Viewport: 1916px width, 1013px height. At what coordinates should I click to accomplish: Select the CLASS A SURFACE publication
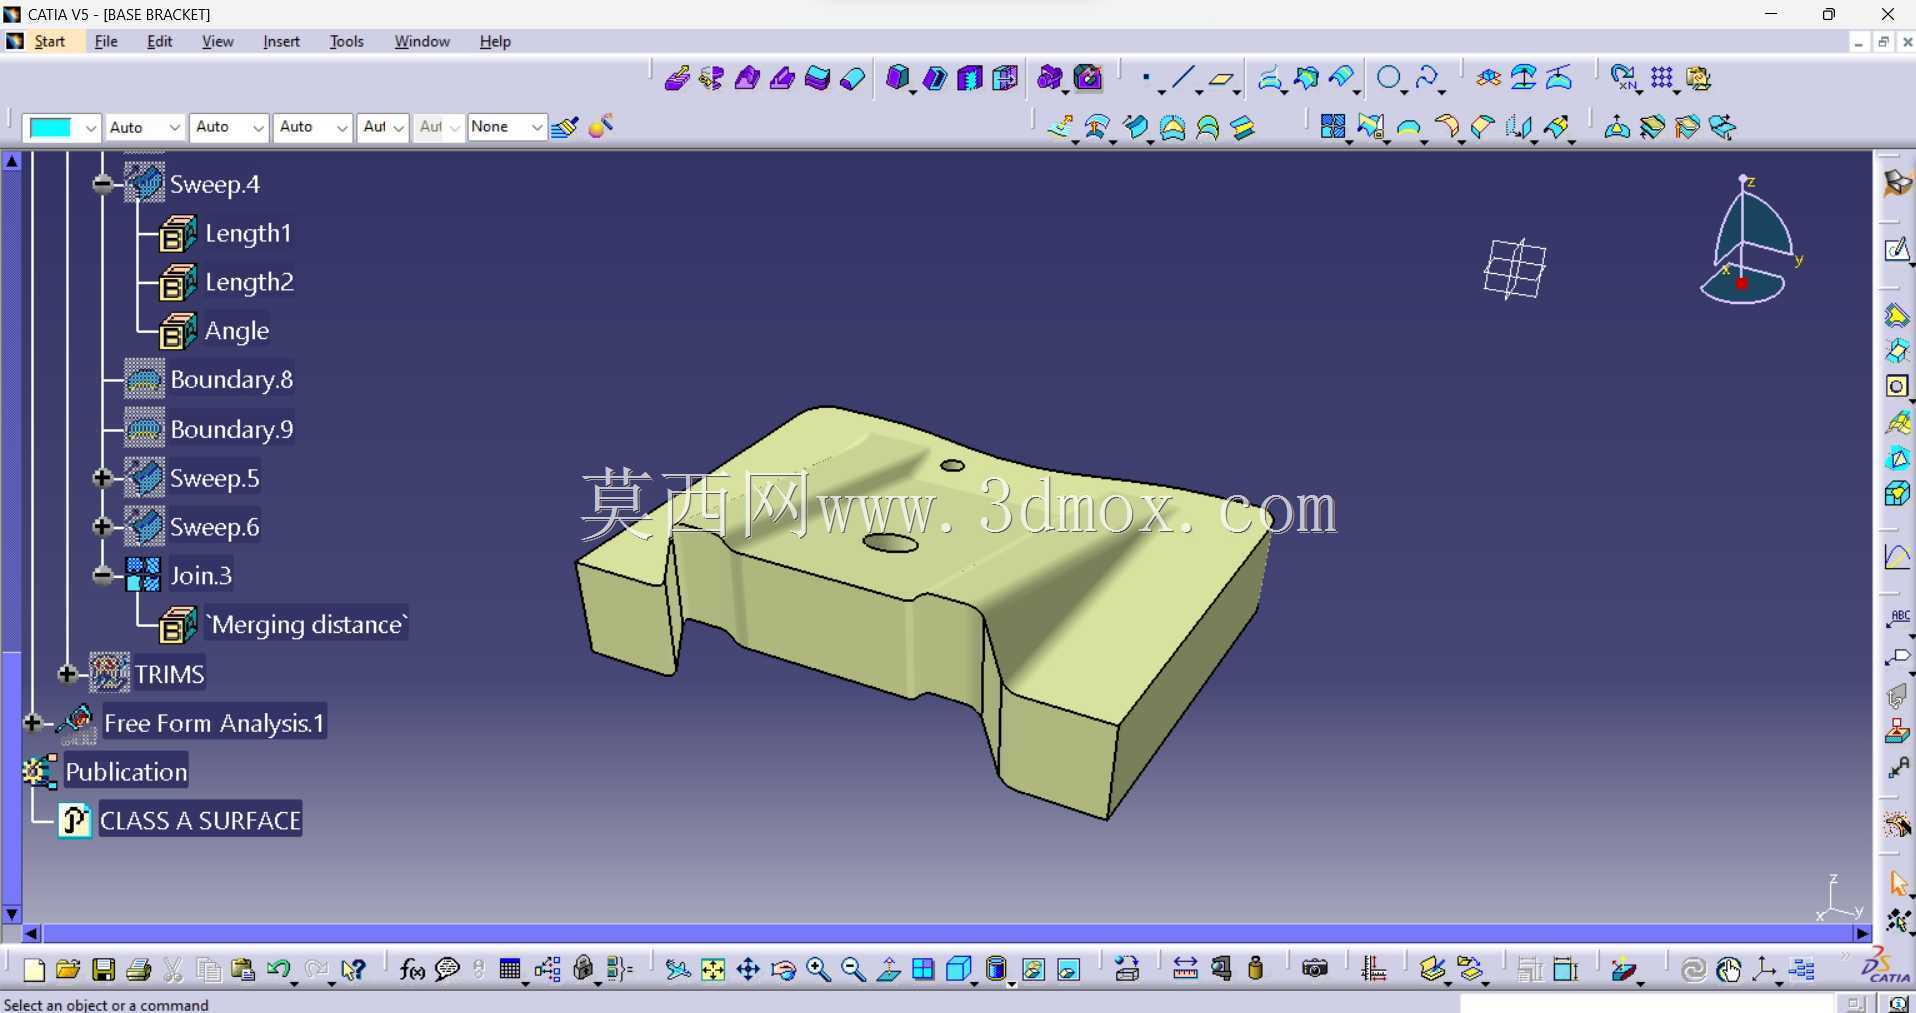click(x=200, y=821)
